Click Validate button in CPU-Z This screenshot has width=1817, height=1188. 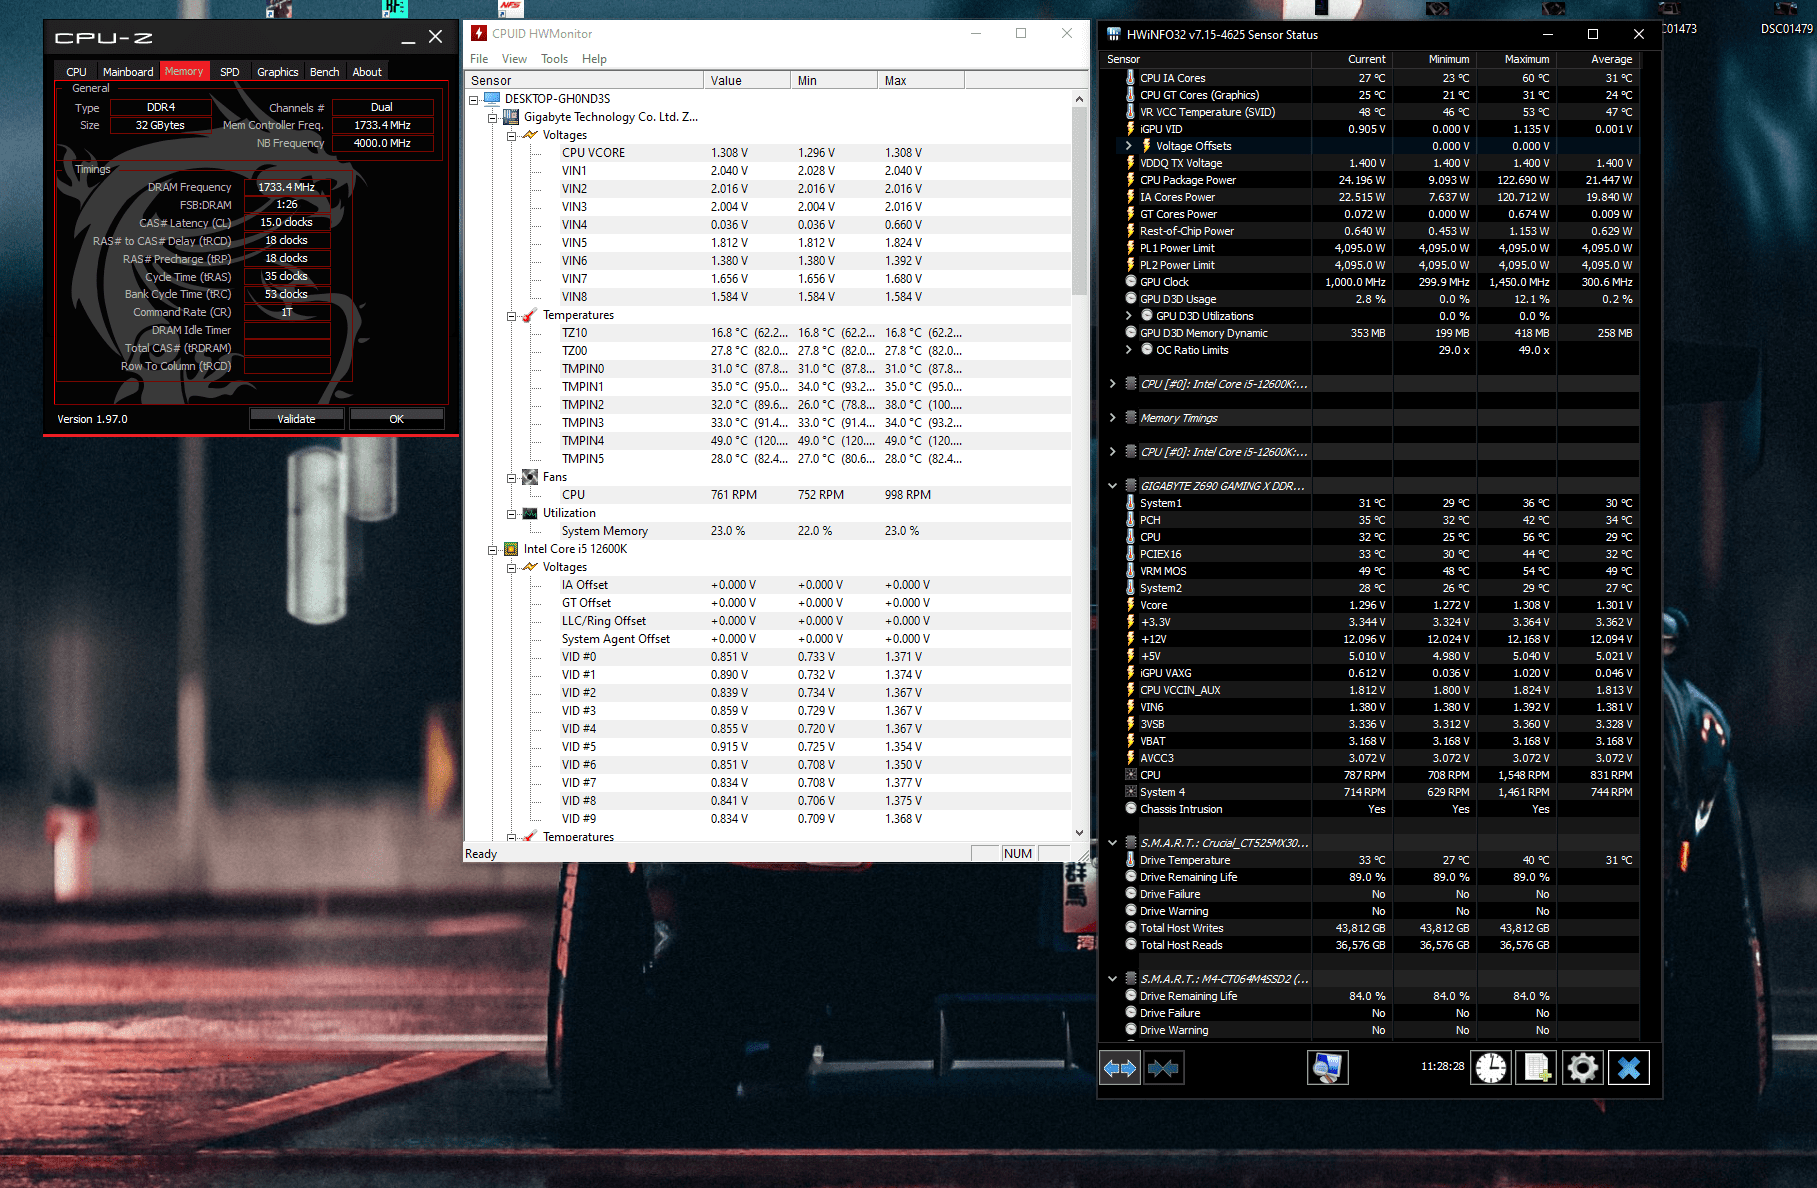point(296,419)
